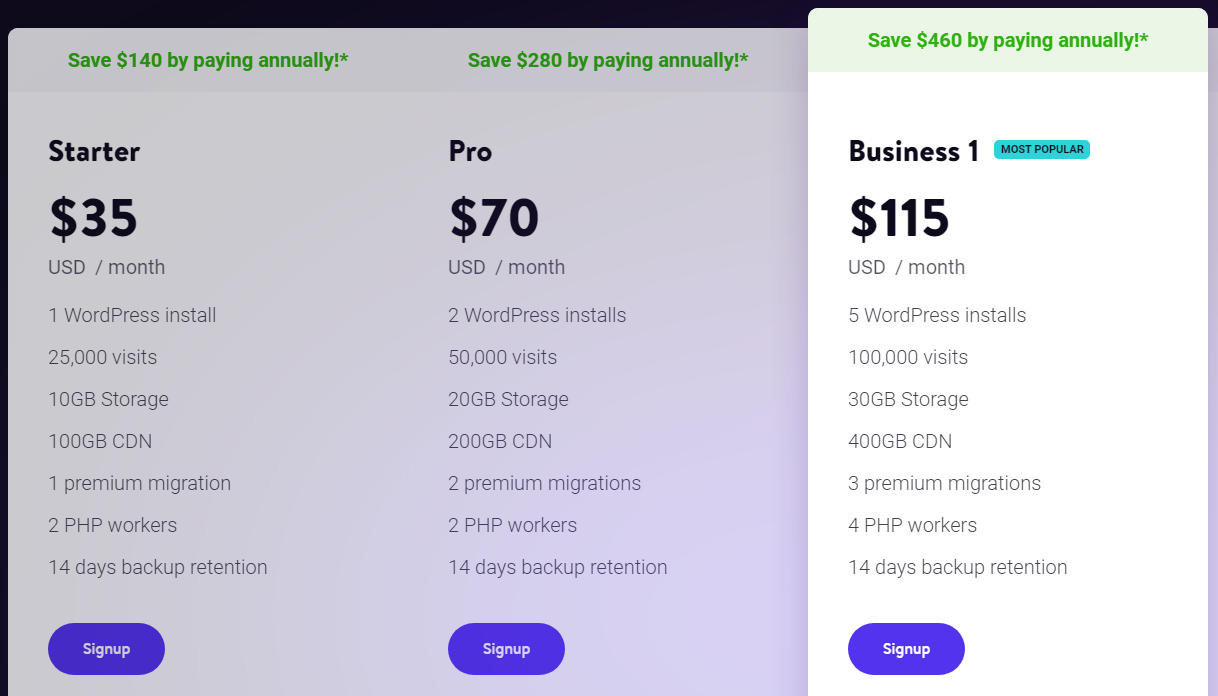The height and width of the screenshot is (696, 1218).
Task: Click Signup button under Starter plan
Action: click(106, 649)
